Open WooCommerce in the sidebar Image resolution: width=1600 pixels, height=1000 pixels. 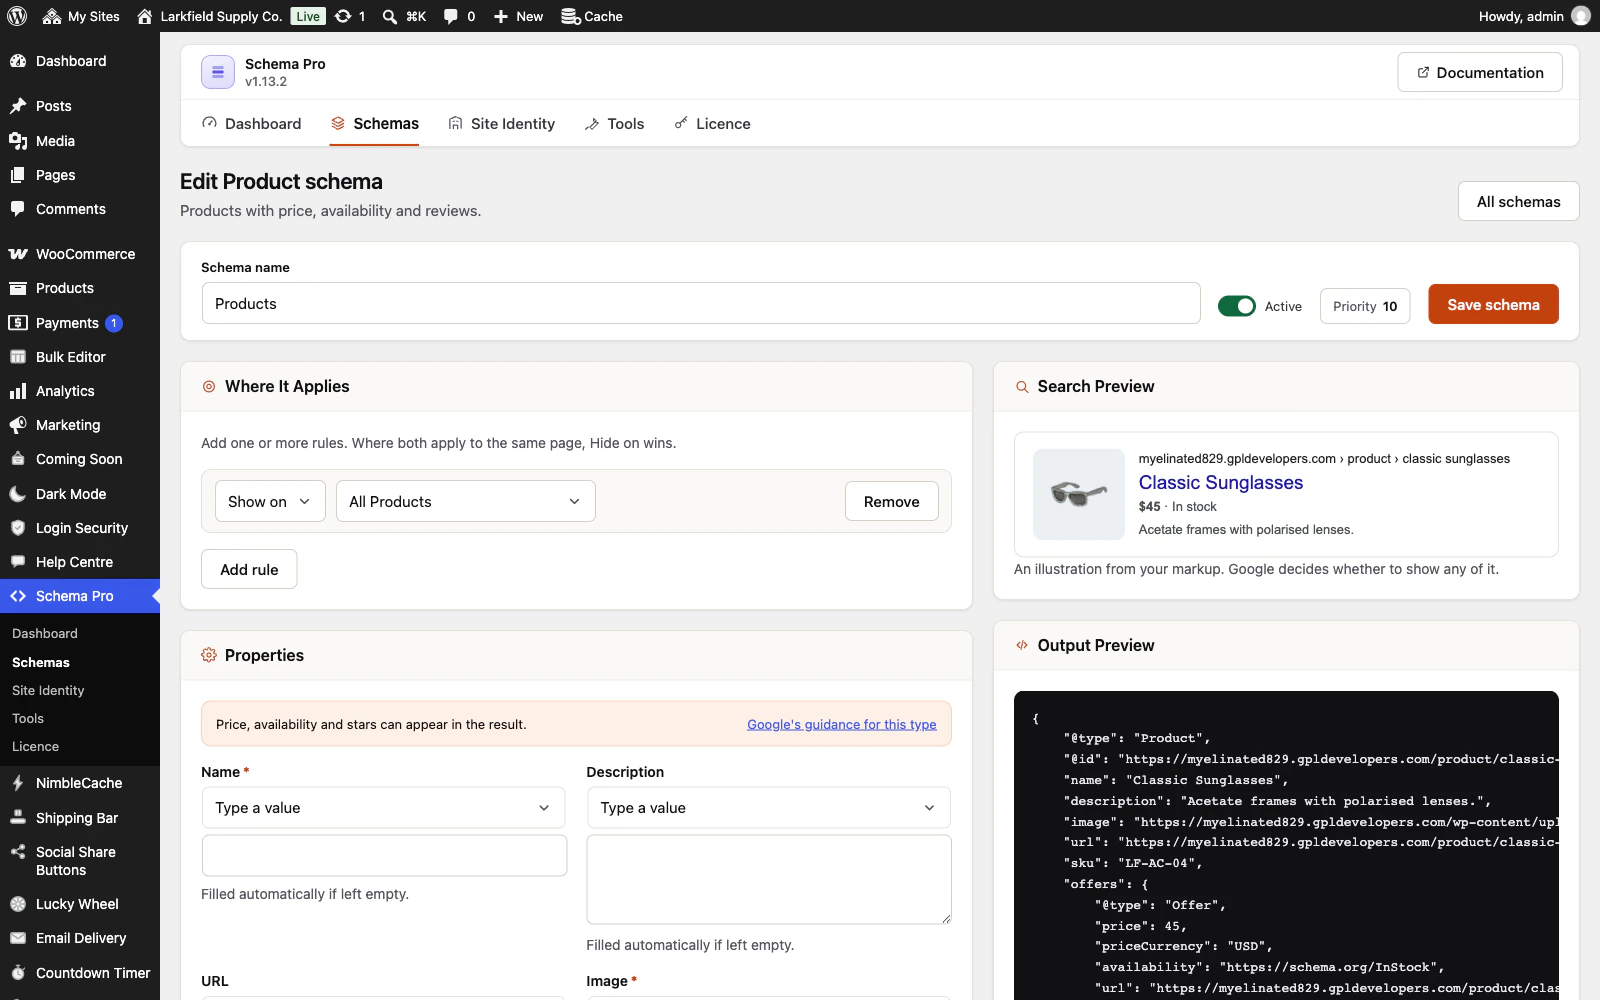[80, 254]
